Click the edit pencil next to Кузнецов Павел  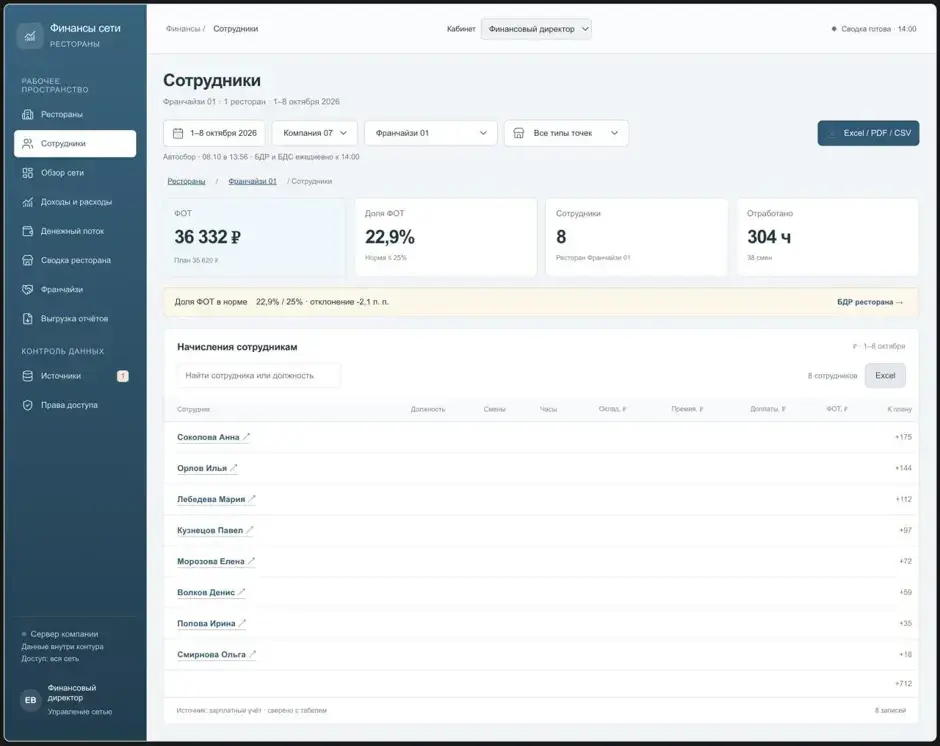pyautogui.click(x=249, y=530)
